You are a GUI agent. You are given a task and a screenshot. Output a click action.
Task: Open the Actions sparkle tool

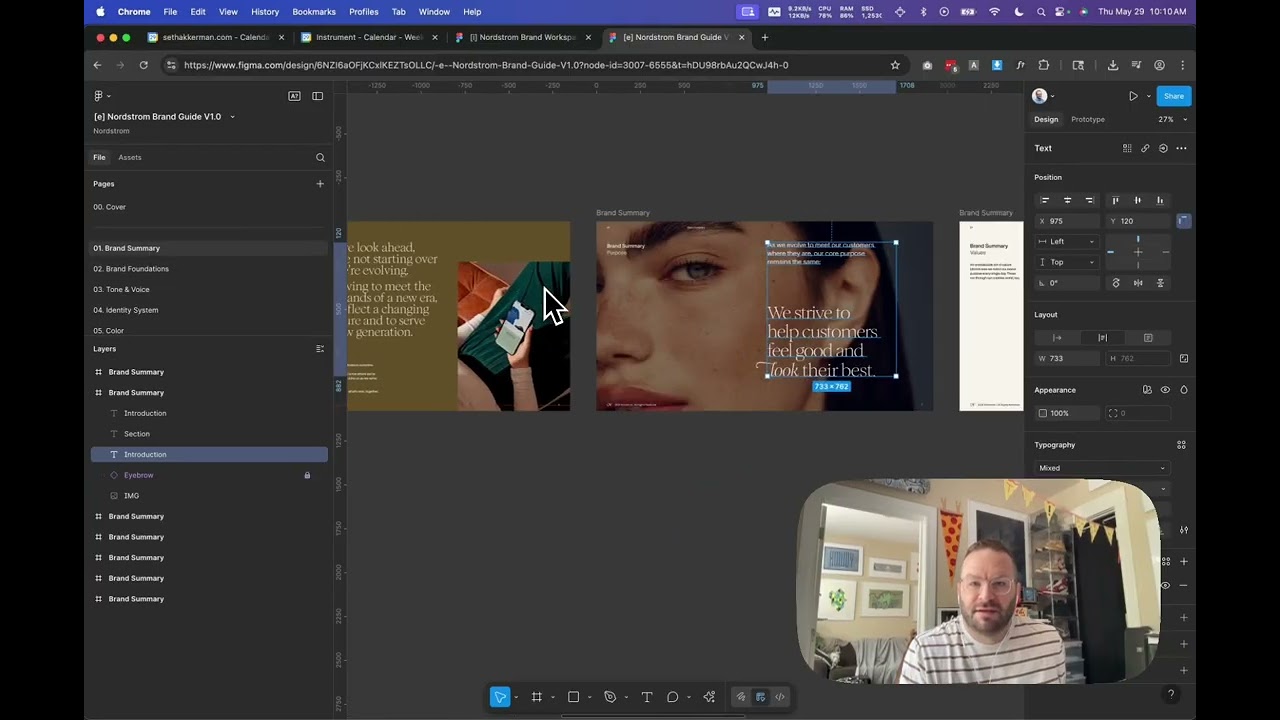[x=709, y=697]
